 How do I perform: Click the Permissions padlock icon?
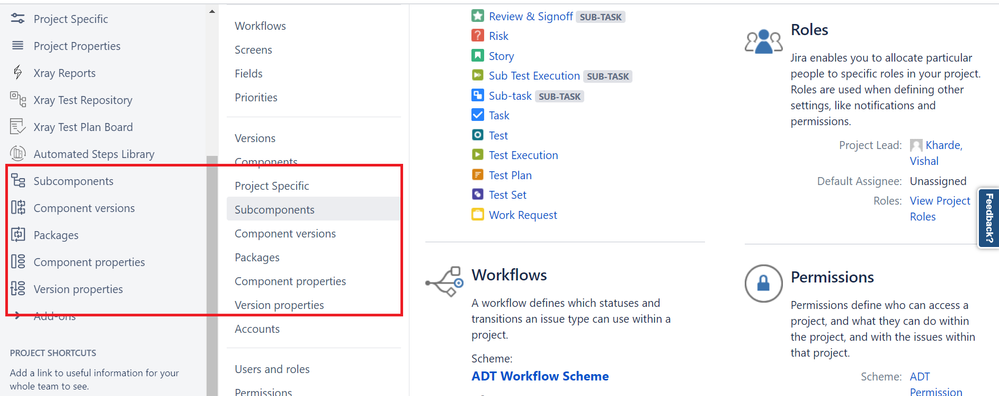(763, 283)
